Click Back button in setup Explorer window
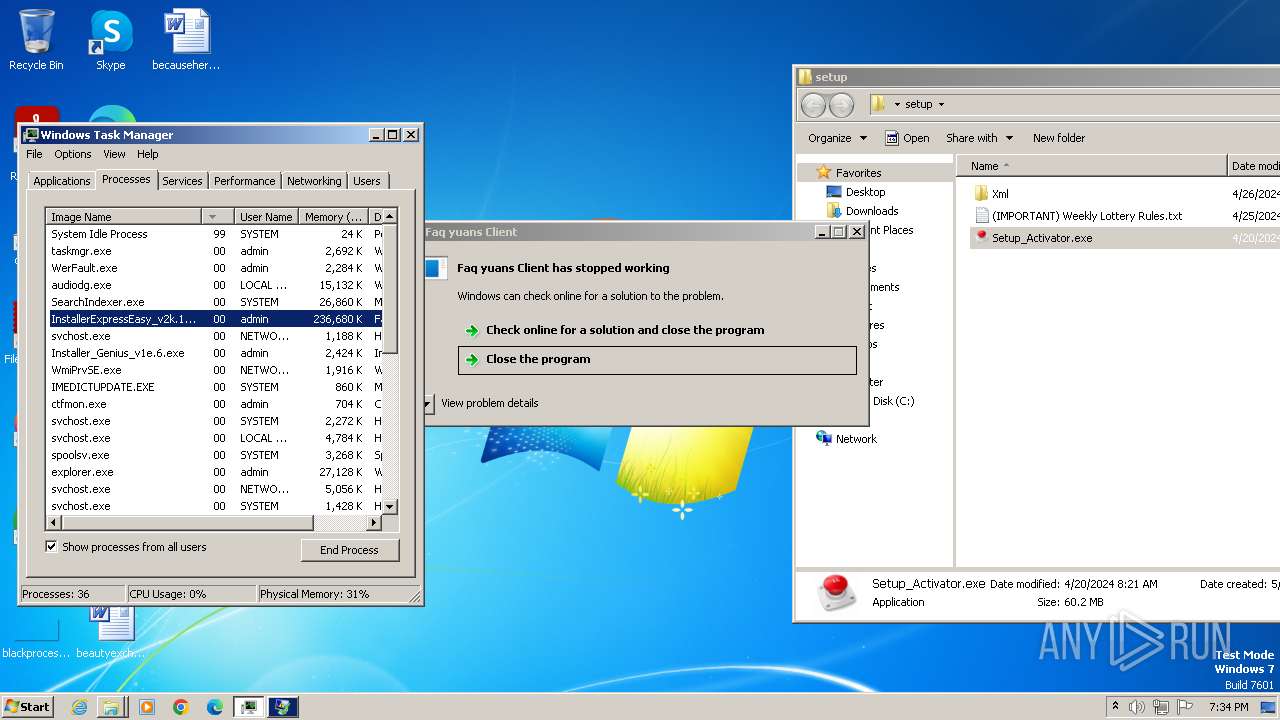The image size is (1280, 720). (814, 104)
